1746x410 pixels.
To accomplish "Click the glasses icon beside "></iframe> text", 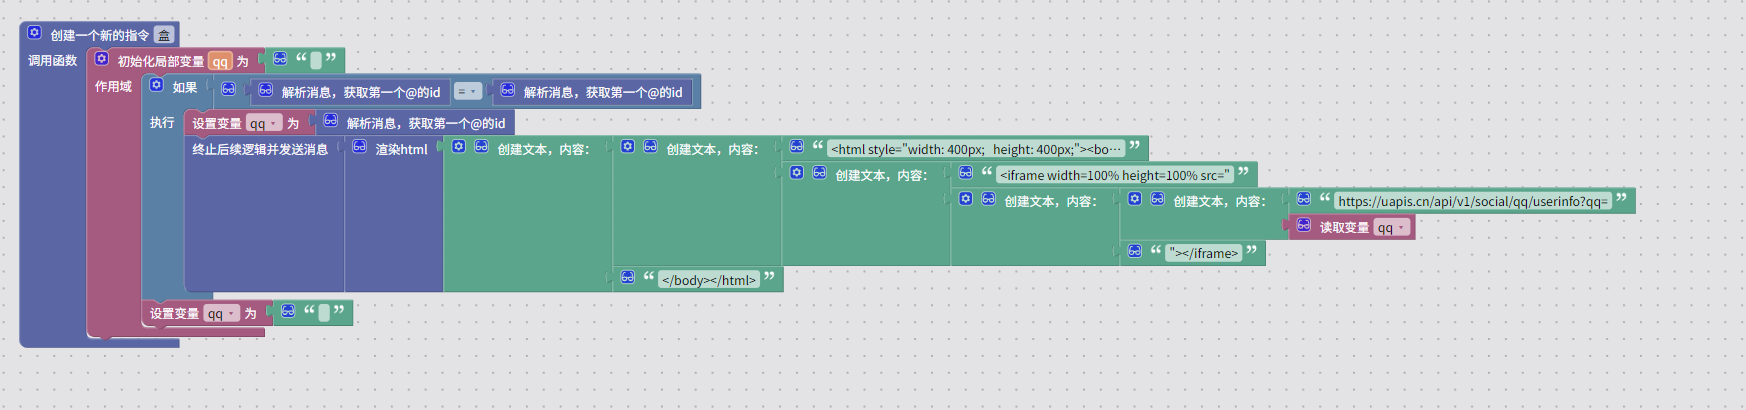I will (x=1135, y=252).
